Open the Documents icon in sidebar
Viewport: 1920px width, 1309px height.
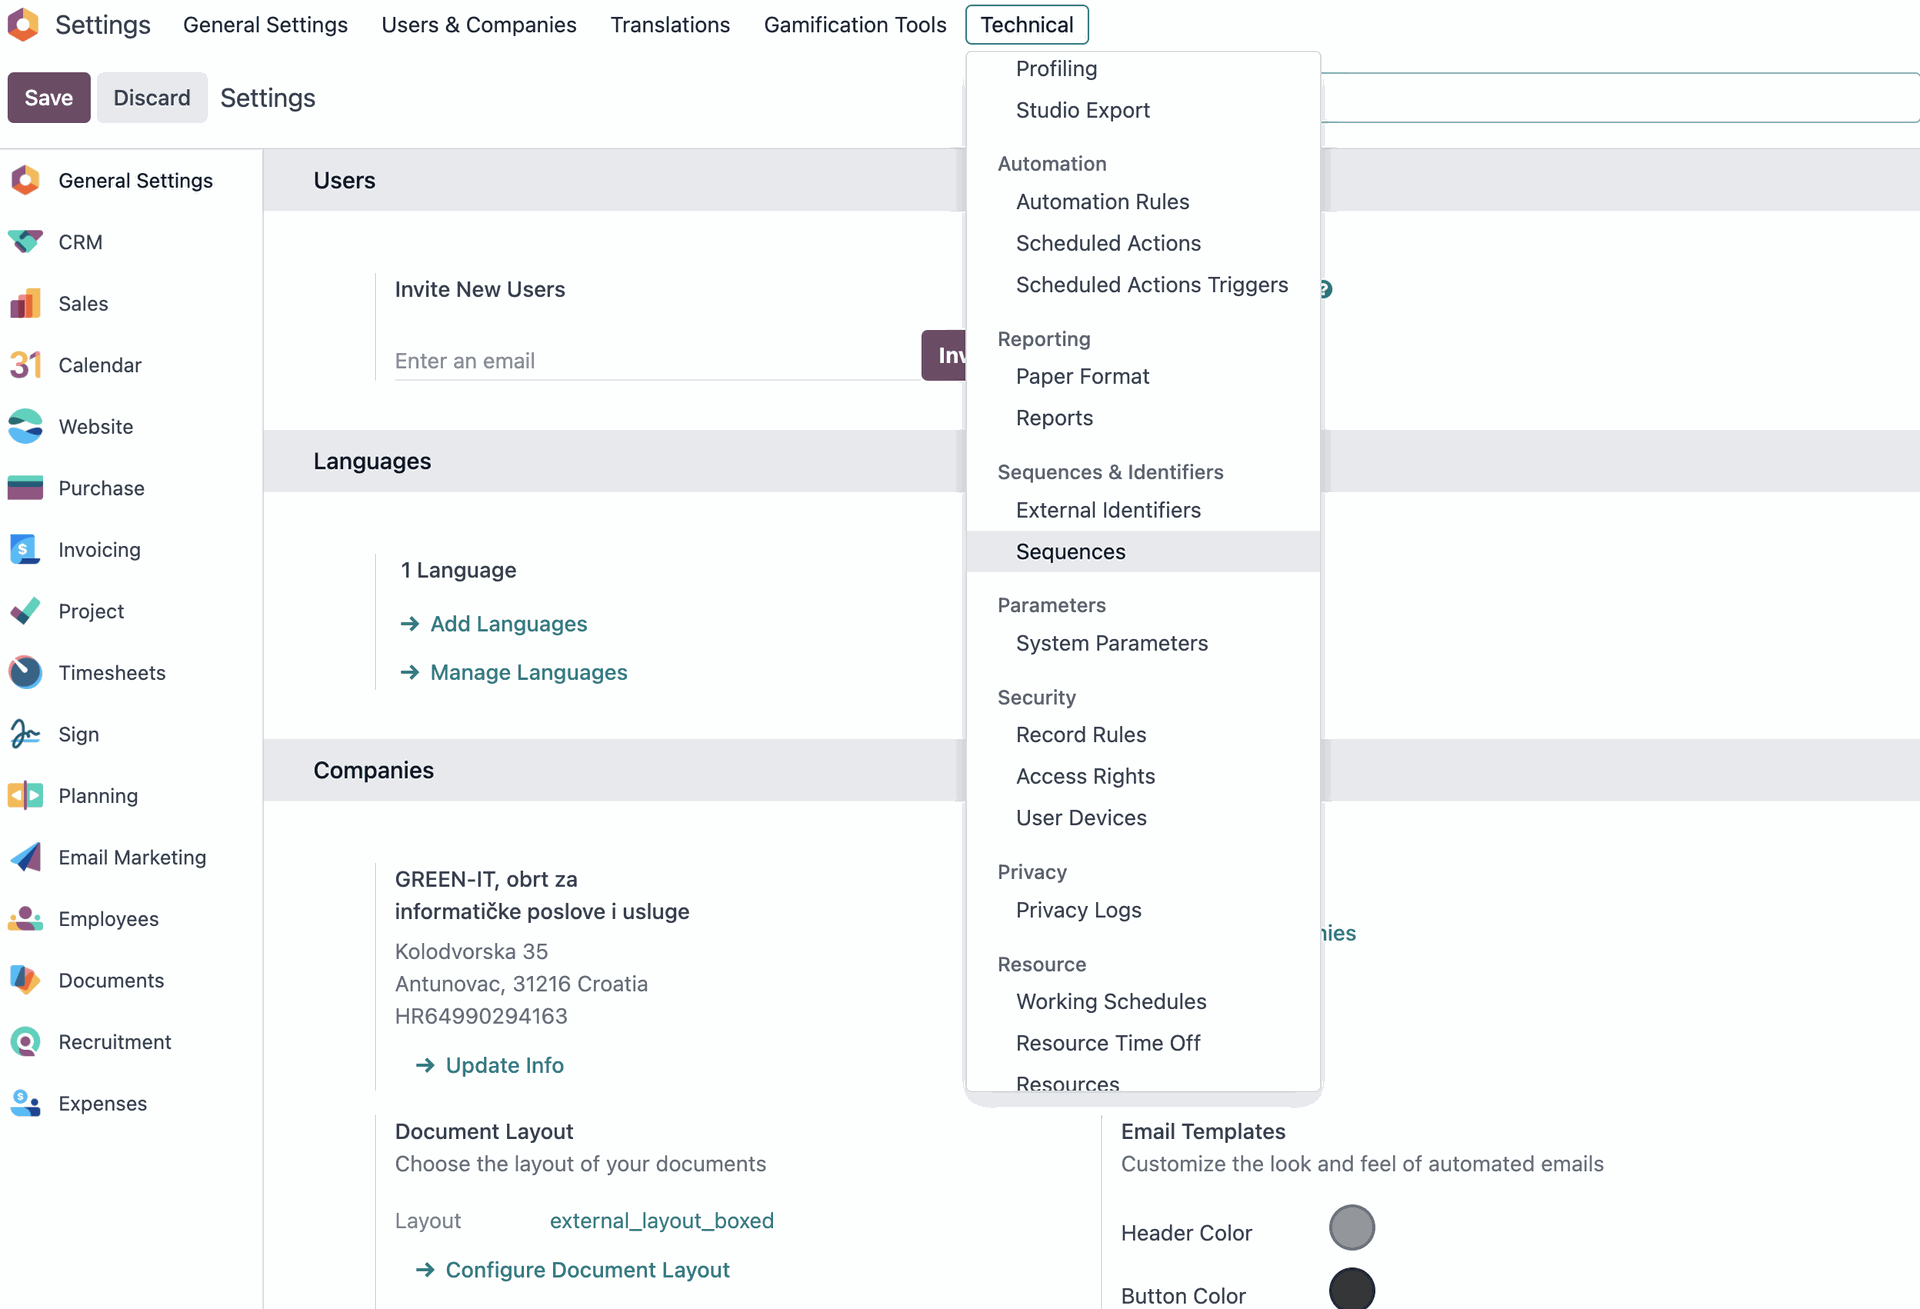26,980
